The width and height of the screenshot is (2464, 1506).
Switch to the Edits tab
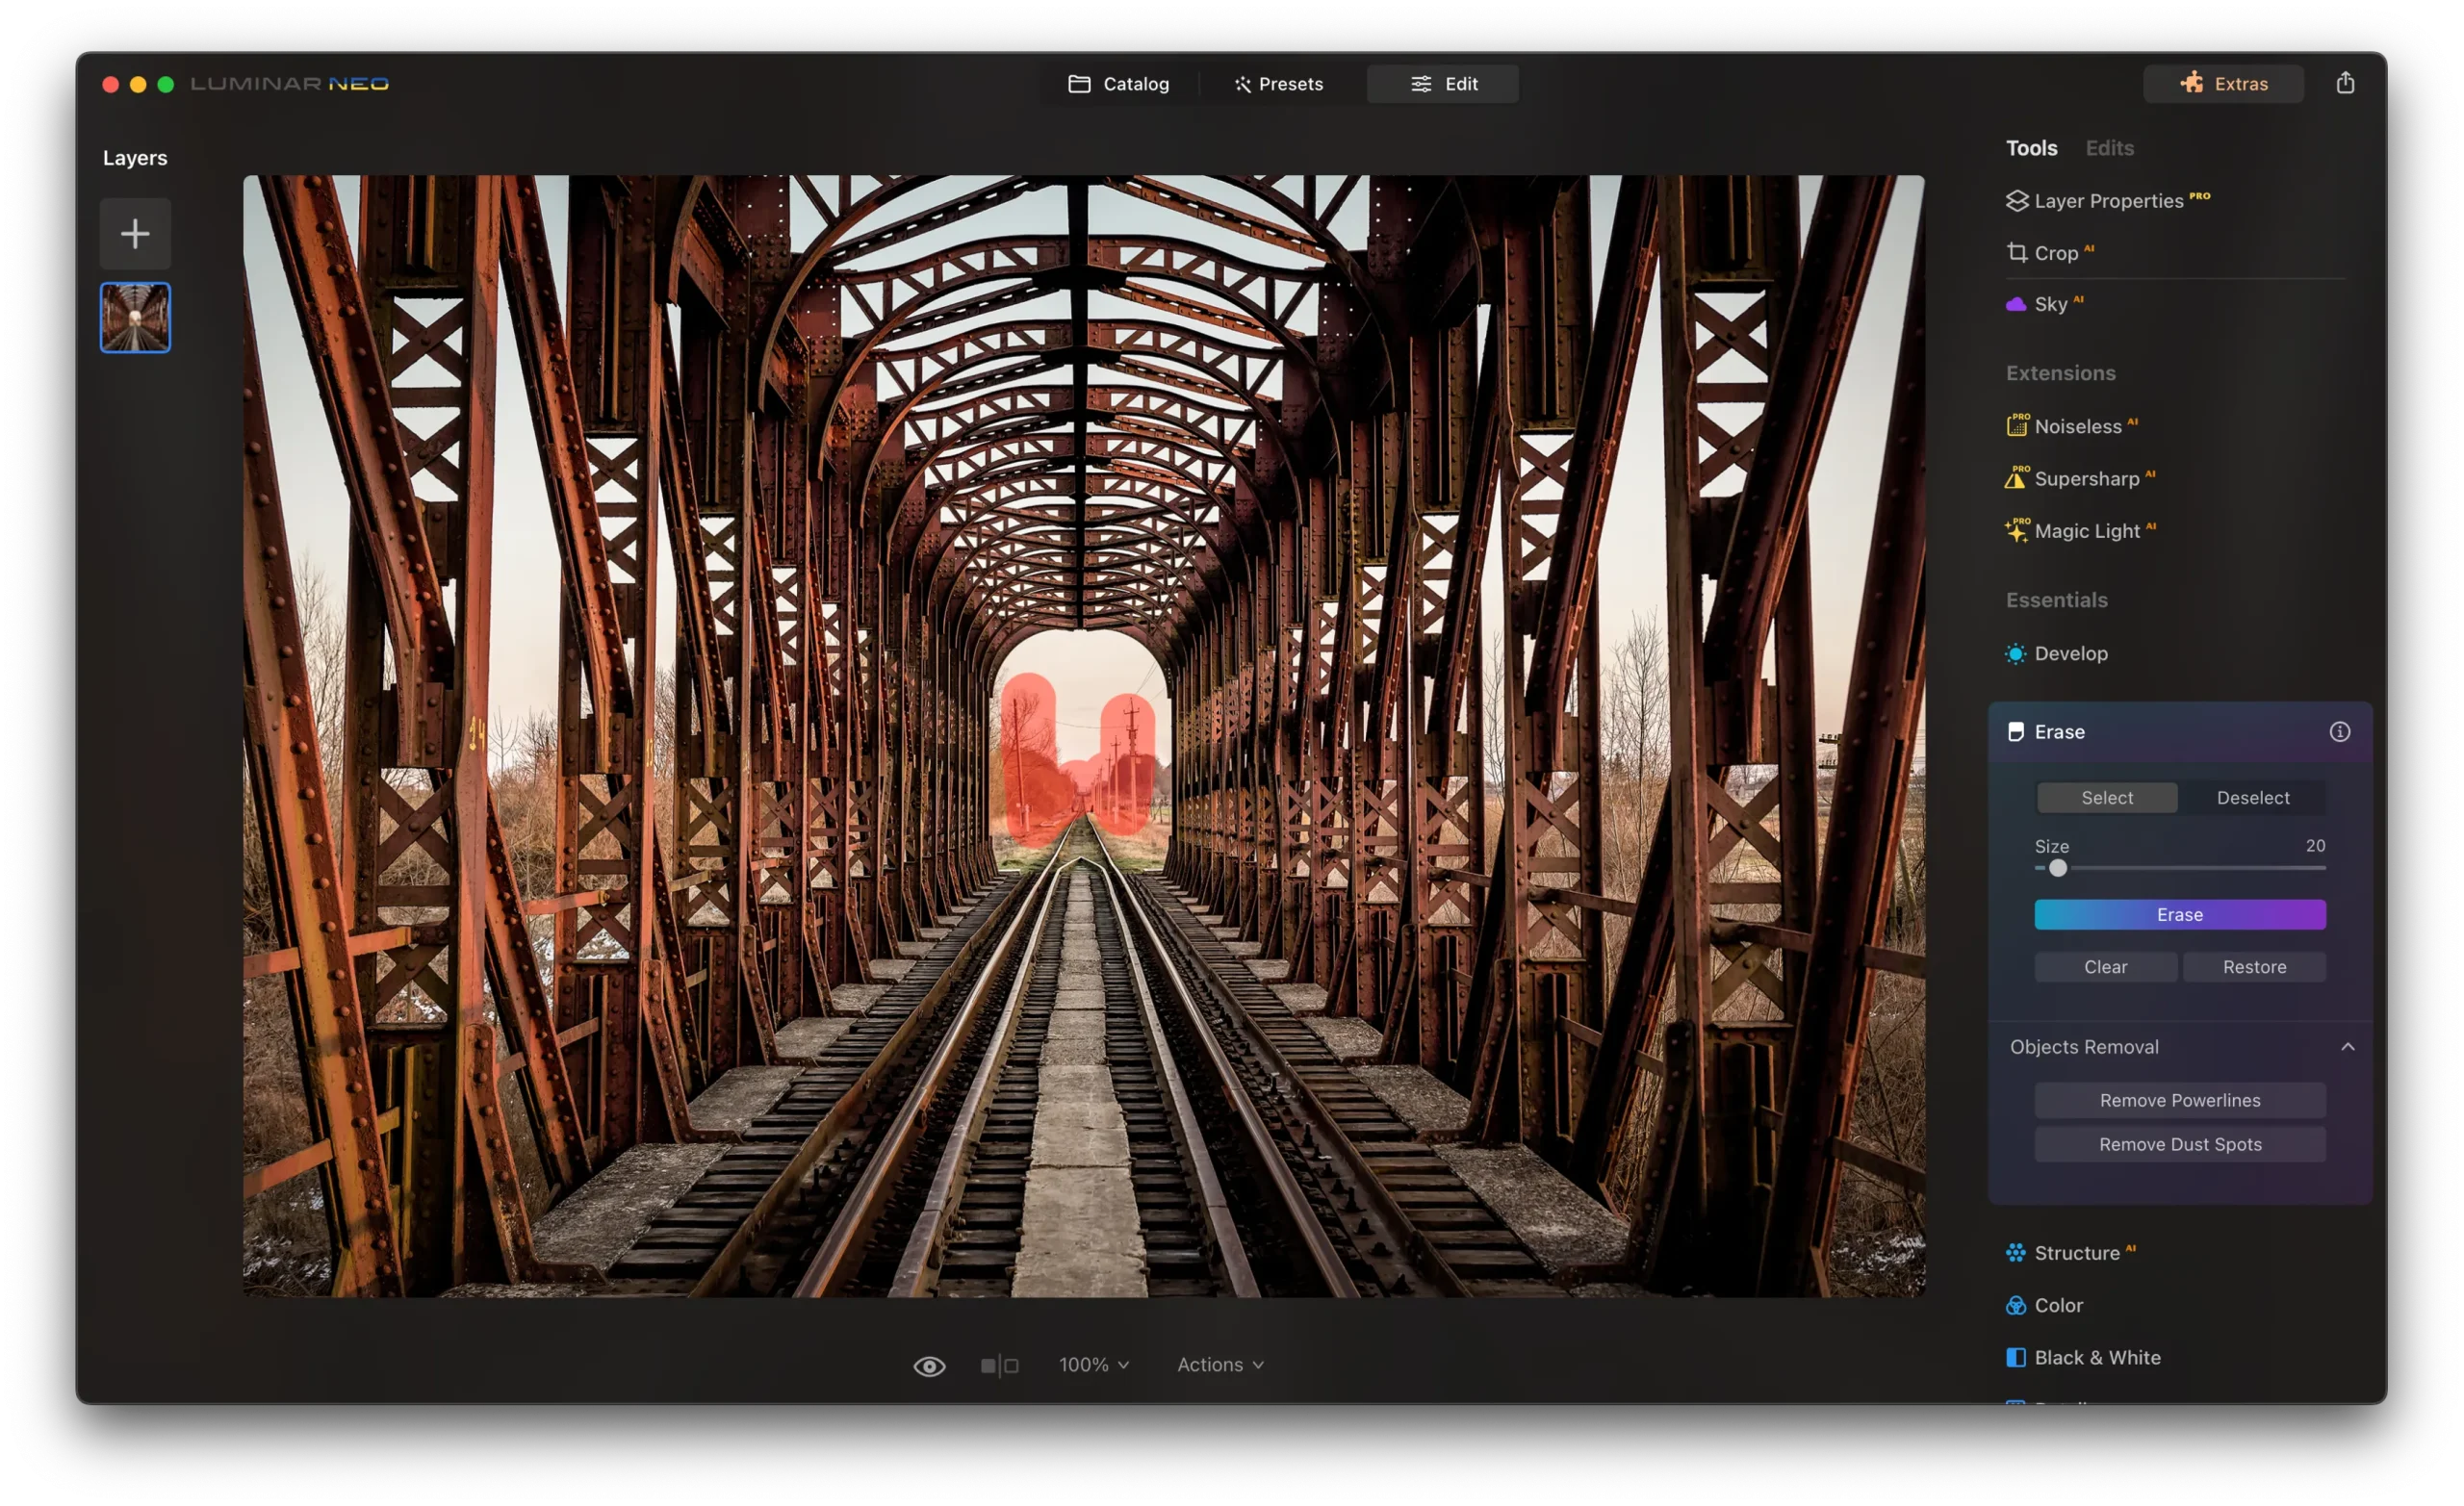(2109, 148)
